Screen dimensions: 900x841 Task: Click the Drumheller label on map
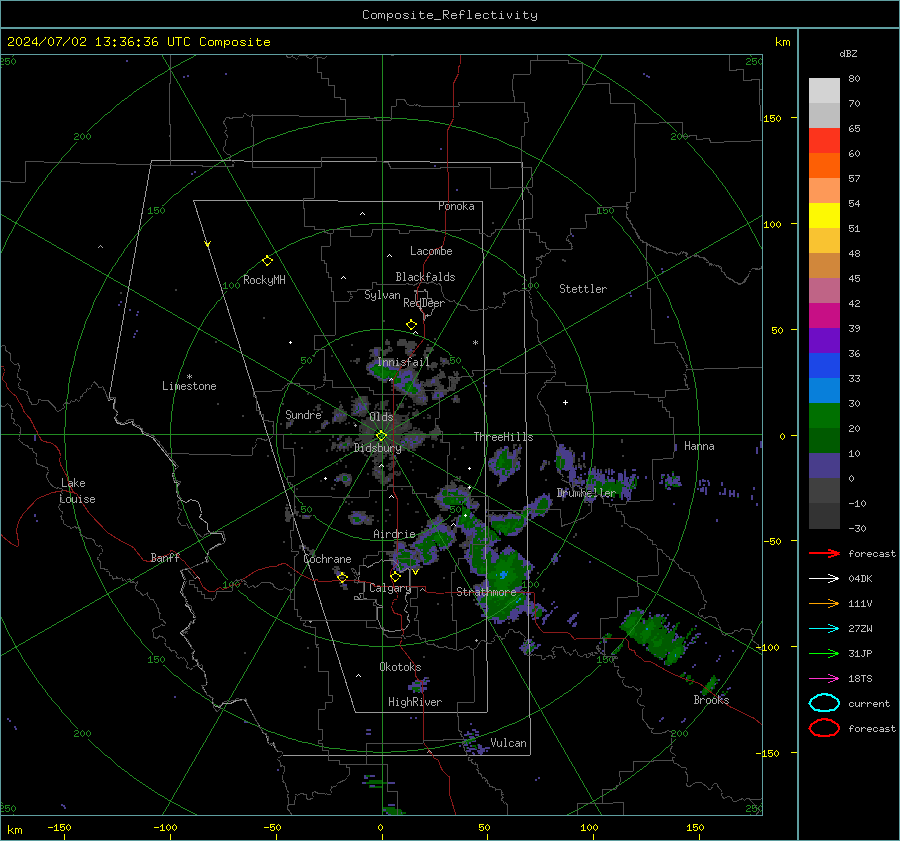[x=586, y=493]
